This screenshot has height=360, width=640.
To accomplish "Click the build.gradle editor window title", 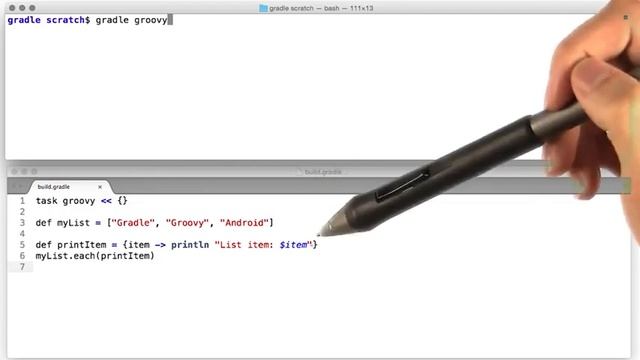I will click(323, 172).
